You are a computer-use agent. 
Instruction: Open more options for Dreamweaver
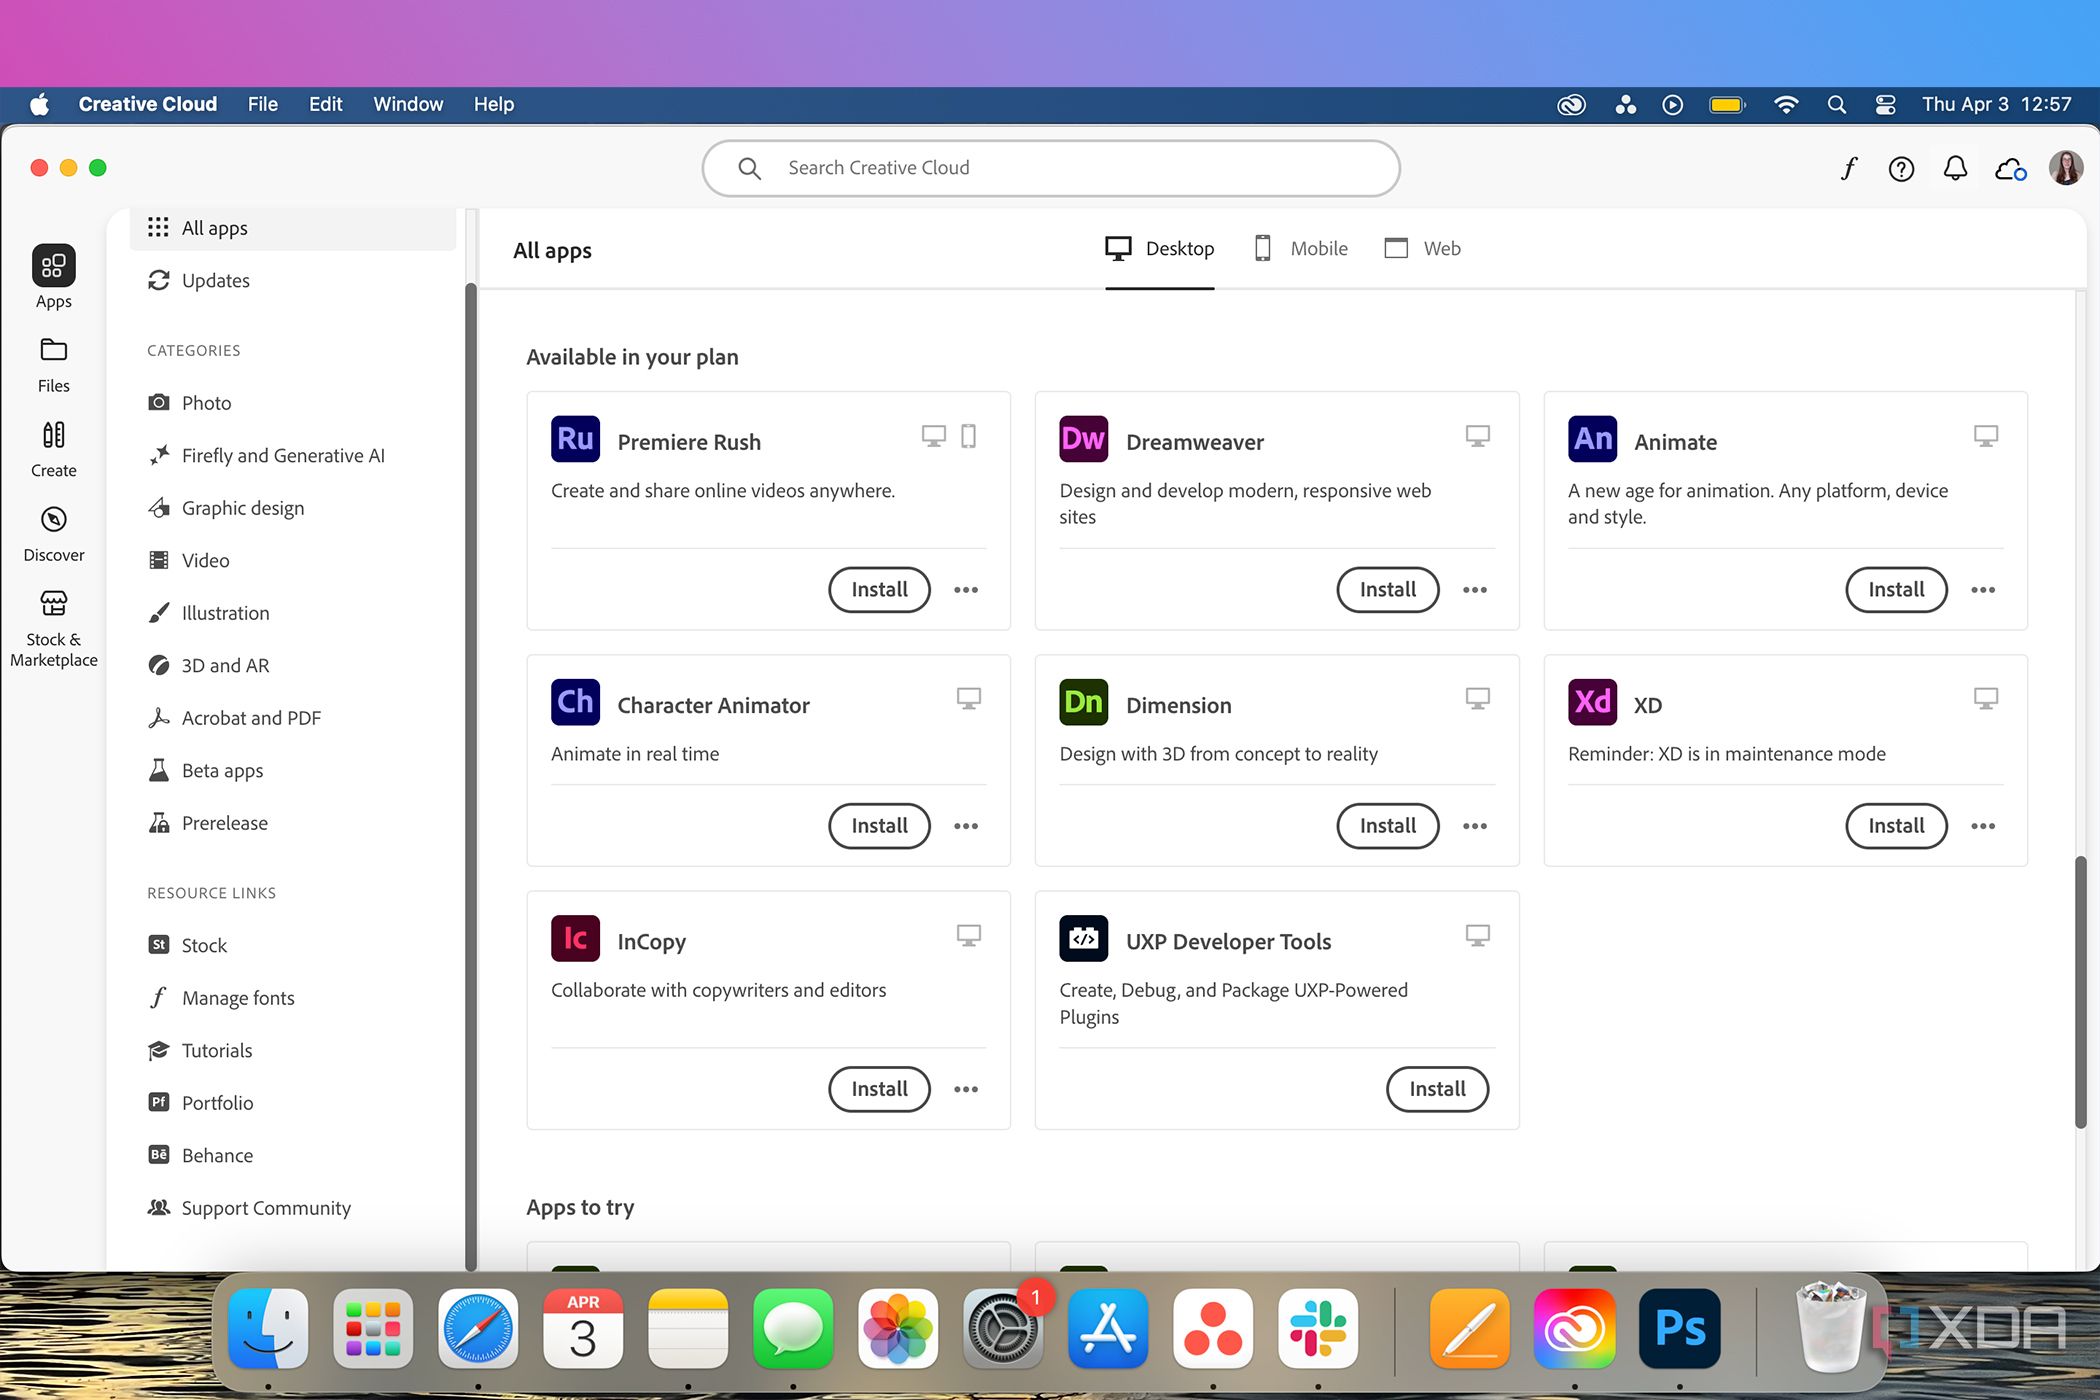[1474, 590]
